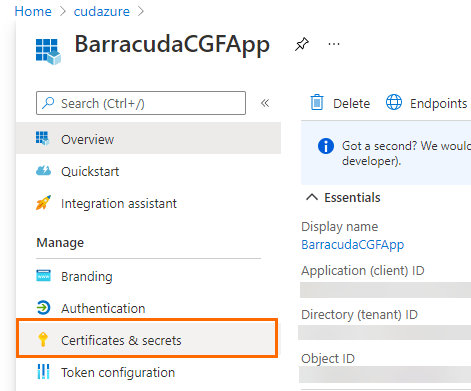Image resolution: width=471 pixels, height=391 pixels.
Task: Click the Object ID label
Action: (x=328, y=359)
